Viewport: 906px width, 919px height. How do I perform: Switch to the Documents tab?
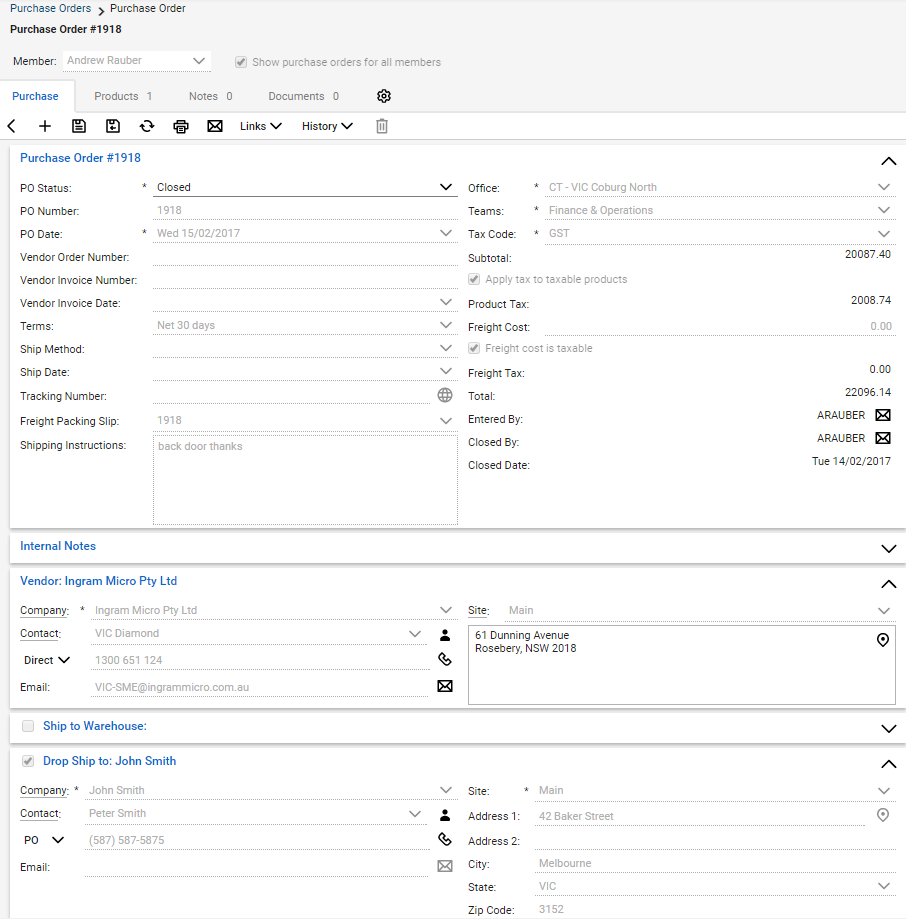303,96
